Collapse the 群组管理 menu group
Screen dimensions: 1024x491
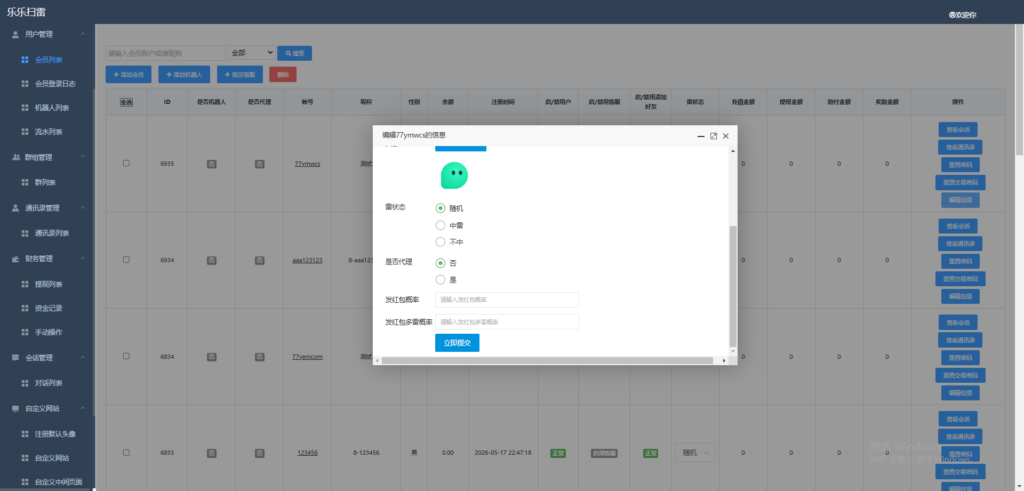tap(83, 157)
